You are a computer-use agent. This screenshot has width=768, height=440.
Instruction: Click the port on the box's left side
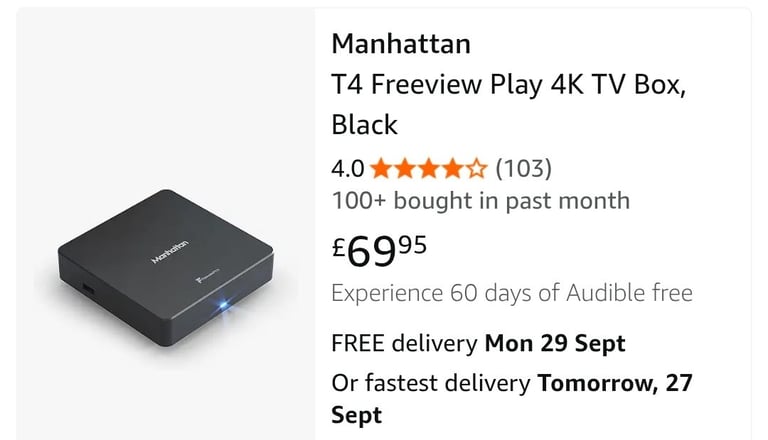tap(88, 289)
